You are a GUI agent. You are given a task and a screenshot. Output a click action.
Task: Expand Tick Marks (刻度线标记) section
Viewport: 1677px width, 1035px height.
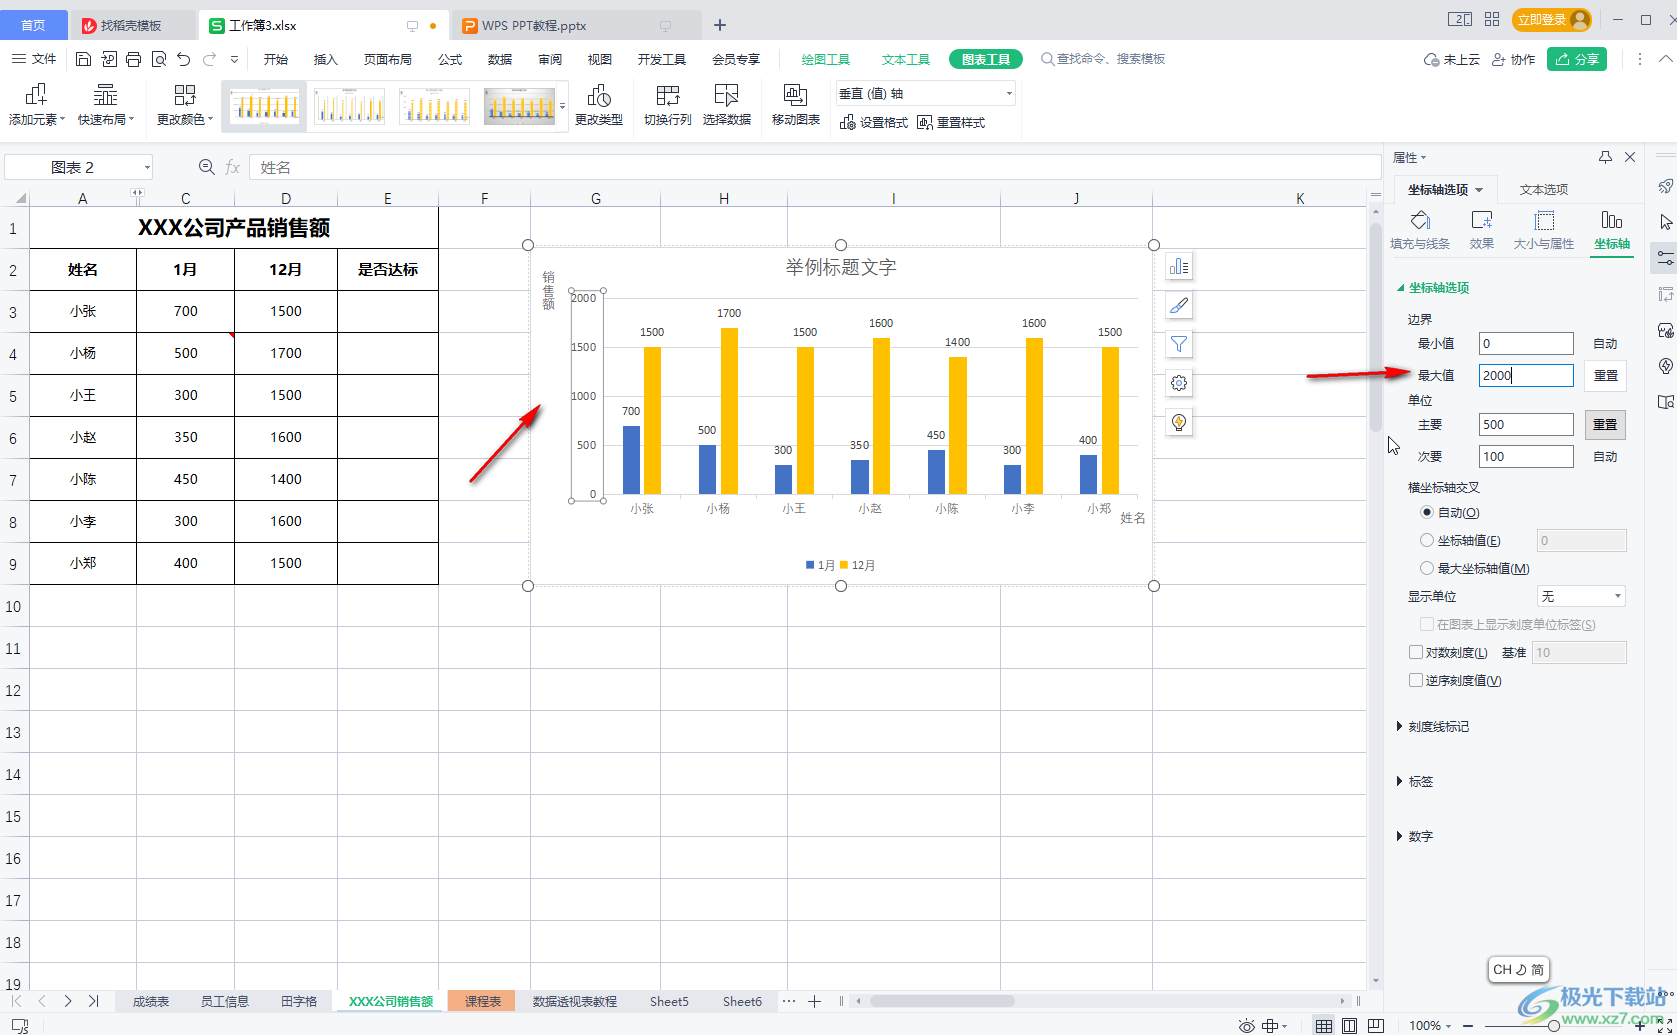[1433, 726]
